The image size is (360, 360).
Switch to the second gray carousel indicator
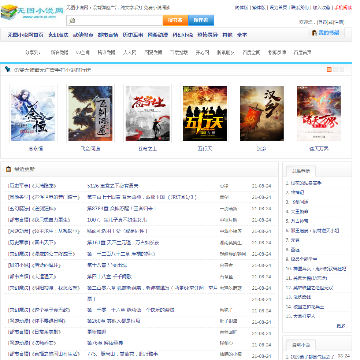pos(335,69)
